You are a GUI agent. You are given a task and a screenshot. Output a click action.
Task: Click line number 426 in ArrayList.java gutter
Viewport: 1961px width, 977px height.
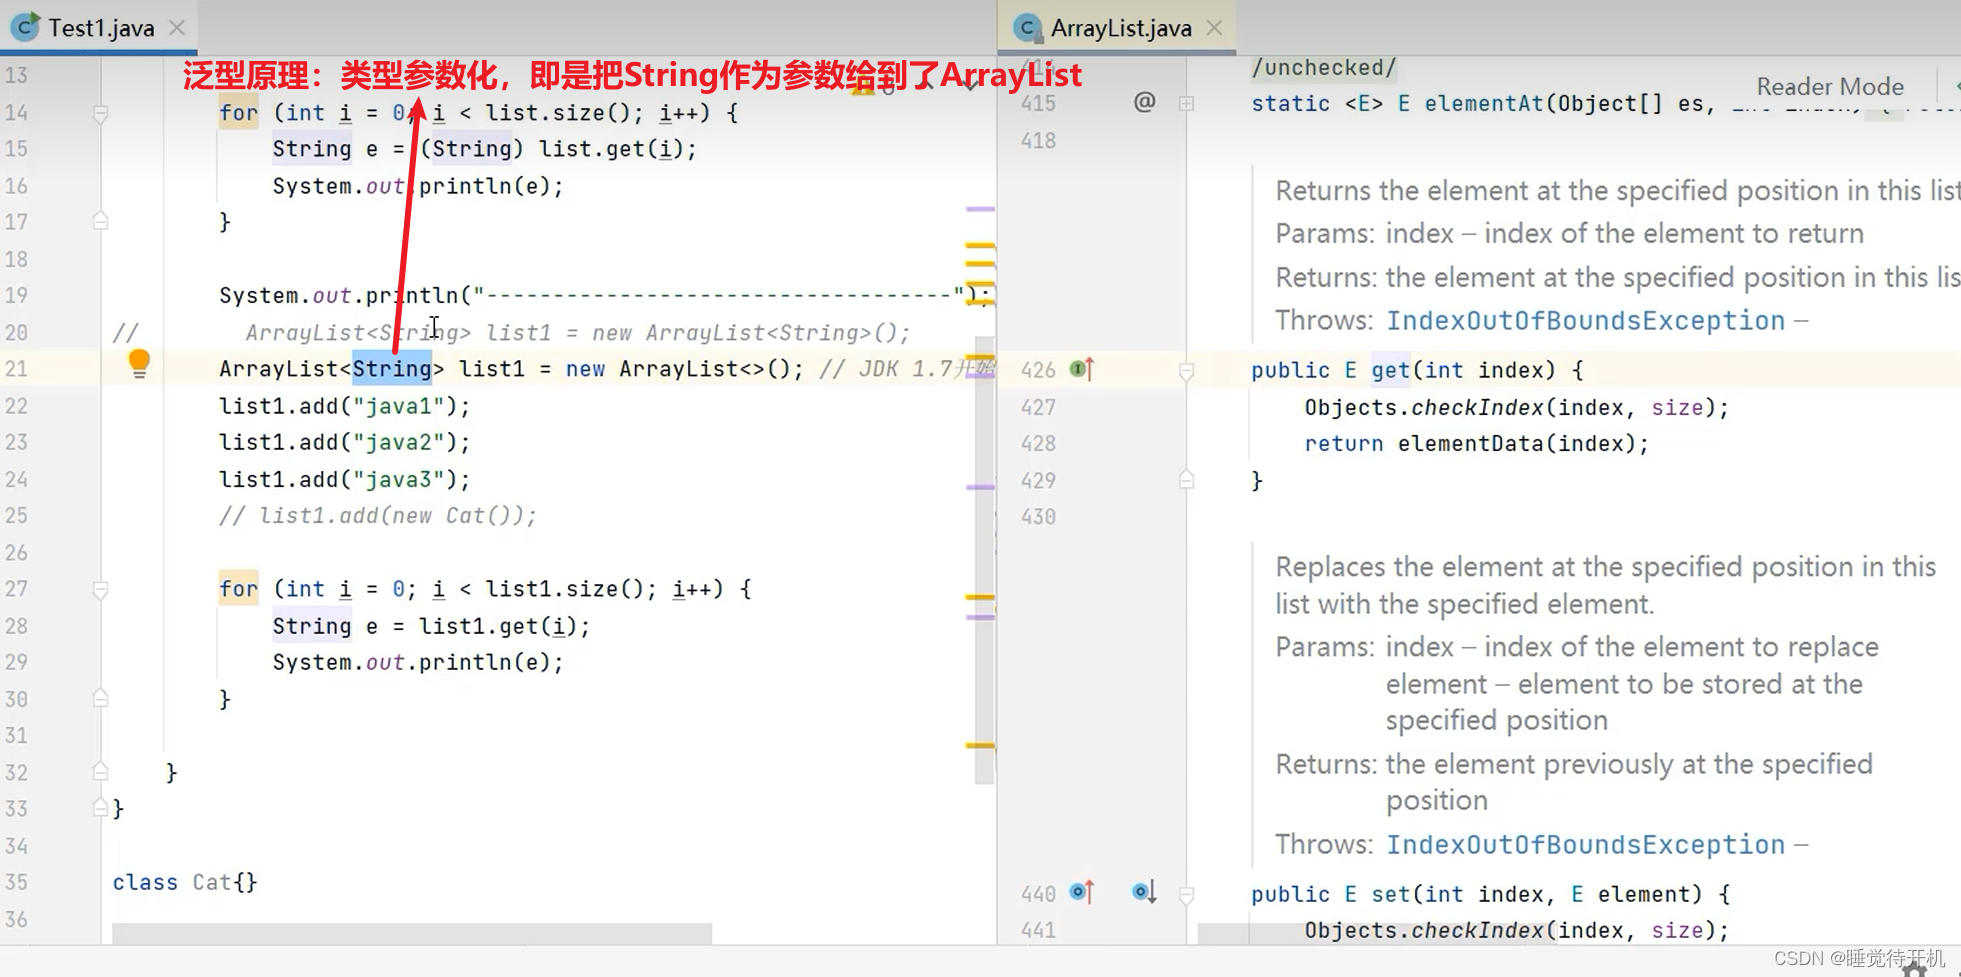click(x=1038, y=370)
